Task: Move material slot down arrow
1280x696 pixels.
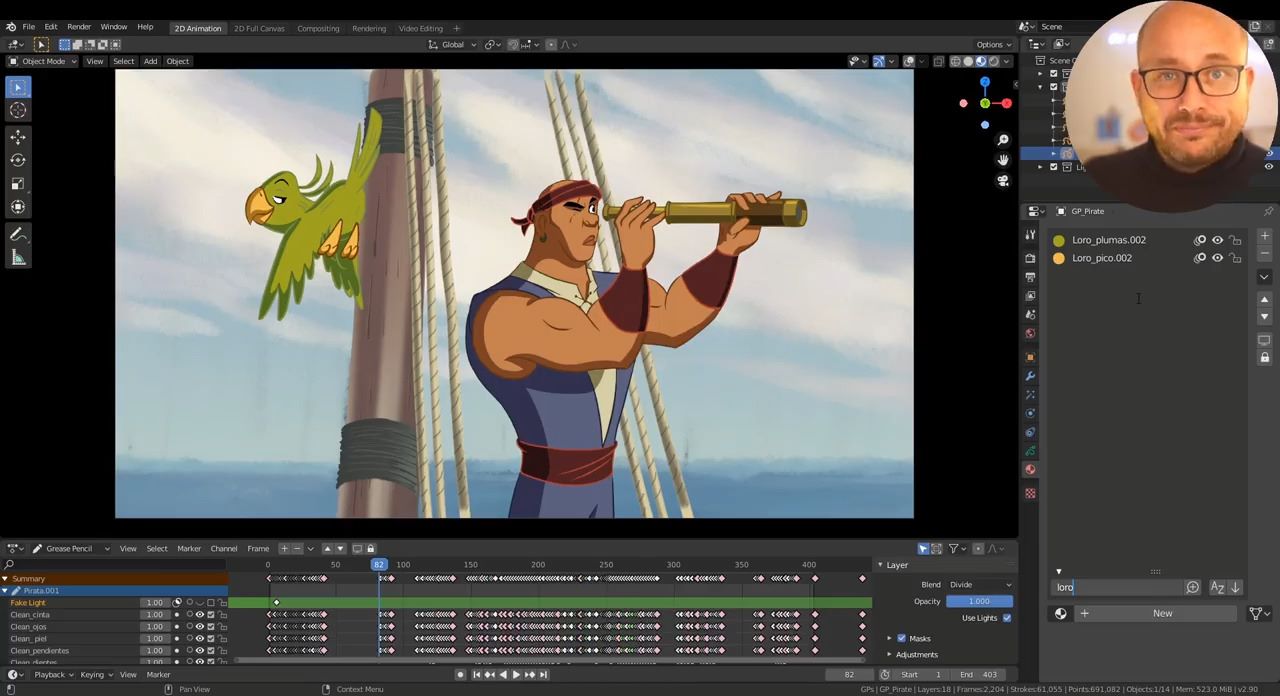Action: [1264, 316]
